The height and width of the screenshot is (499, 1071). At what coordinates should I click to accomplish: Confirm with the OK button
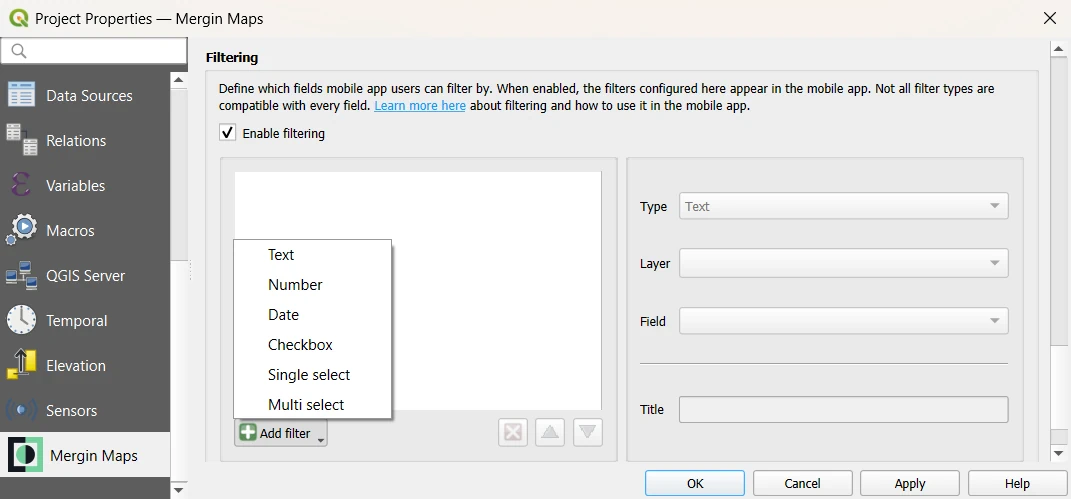click(x=695, y=483)
